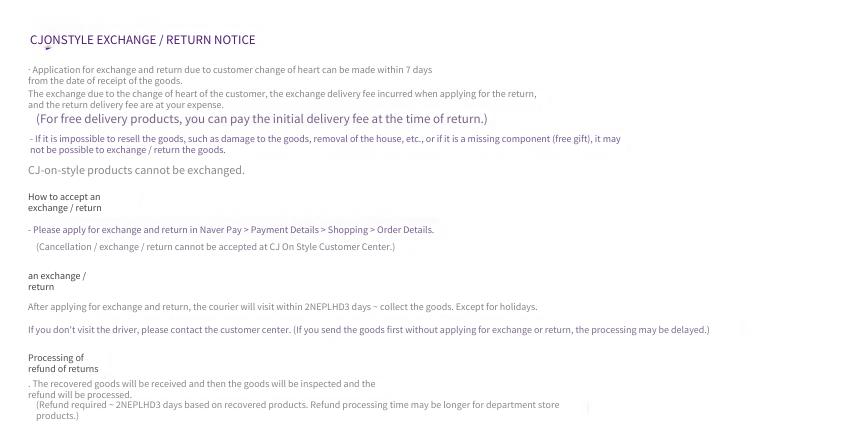Click the impossible to resell goods sentence
The width and height of the screenshot is (855, 448).
coord(325,144)
